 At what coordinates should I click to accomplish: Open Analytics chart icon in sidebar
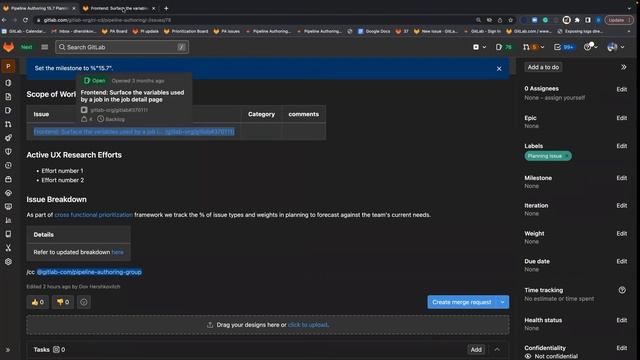click(x=8, y=220)
